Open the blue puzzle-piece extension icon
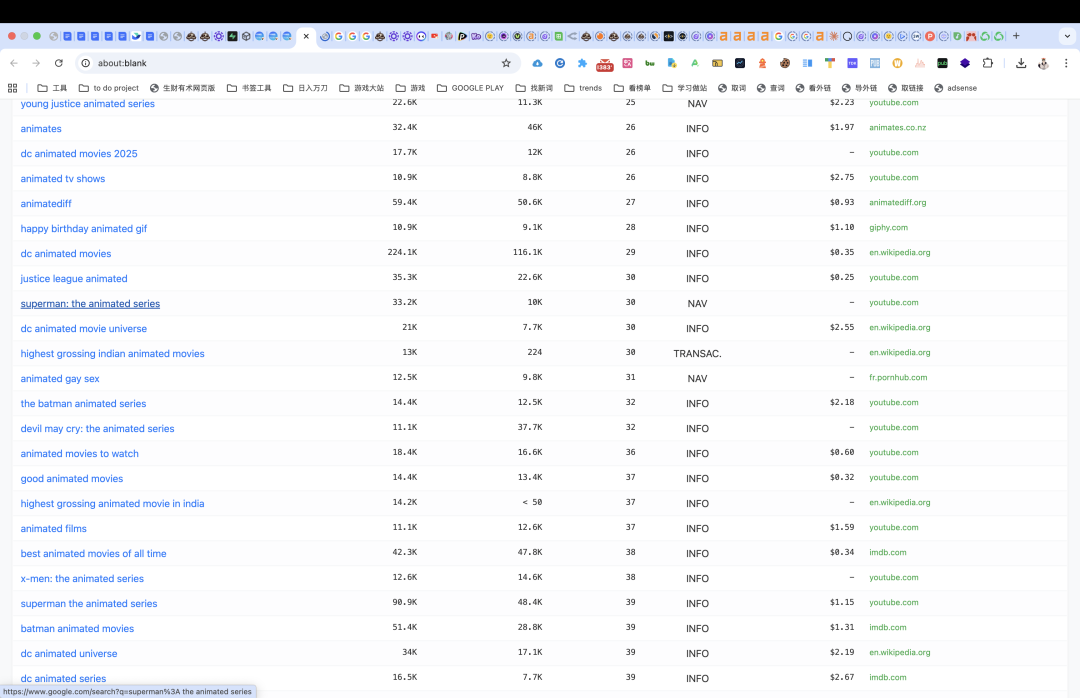 [582, 63]
